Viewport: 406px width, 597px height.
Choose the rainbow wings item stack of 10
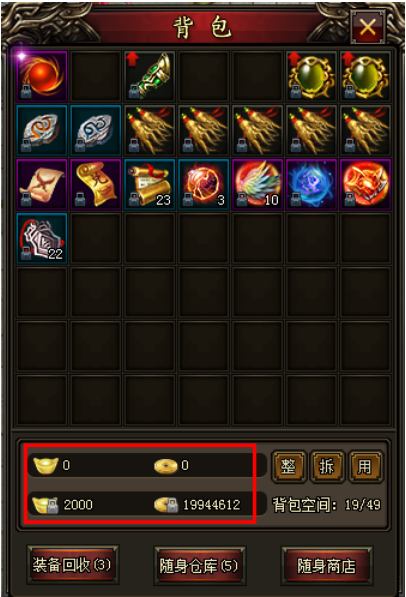click(x=257, y=185)
